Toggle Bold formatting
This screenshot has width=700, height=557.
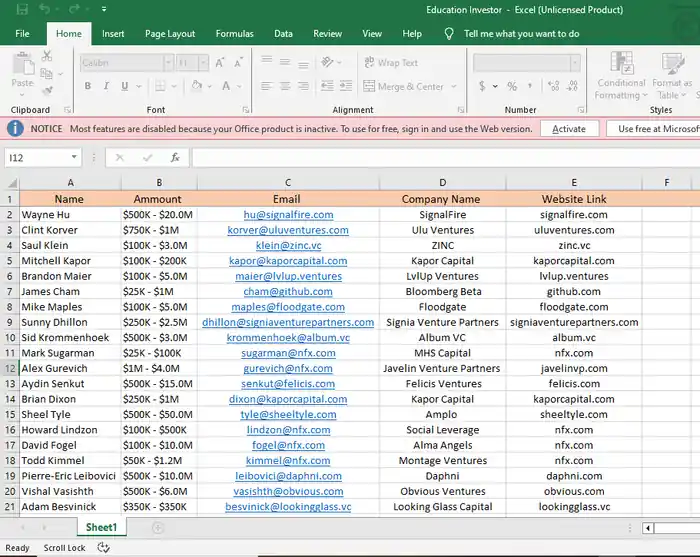click(x=88, y=86)
